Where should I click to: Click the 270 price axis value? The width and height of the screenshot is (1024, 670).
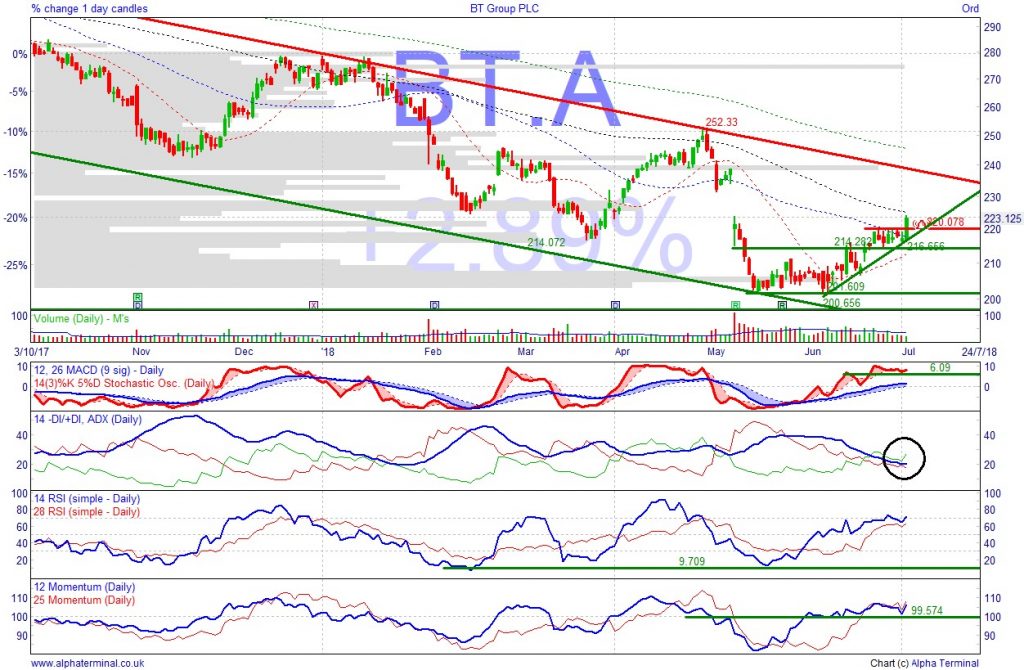point(992,80)
